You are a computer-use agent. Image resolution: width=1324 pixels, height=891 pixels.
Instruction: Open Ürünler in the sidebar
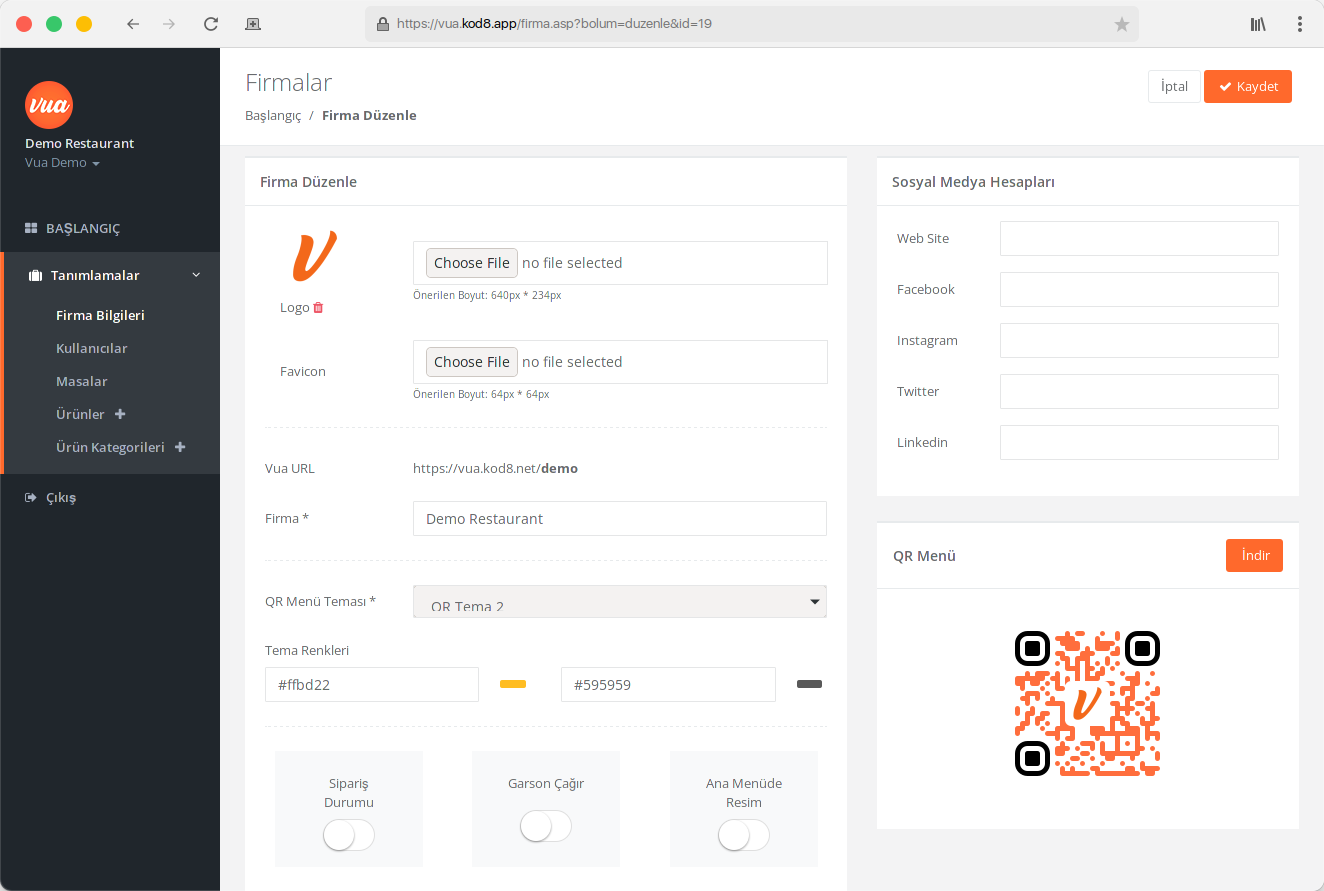click(x=80, y=414)
